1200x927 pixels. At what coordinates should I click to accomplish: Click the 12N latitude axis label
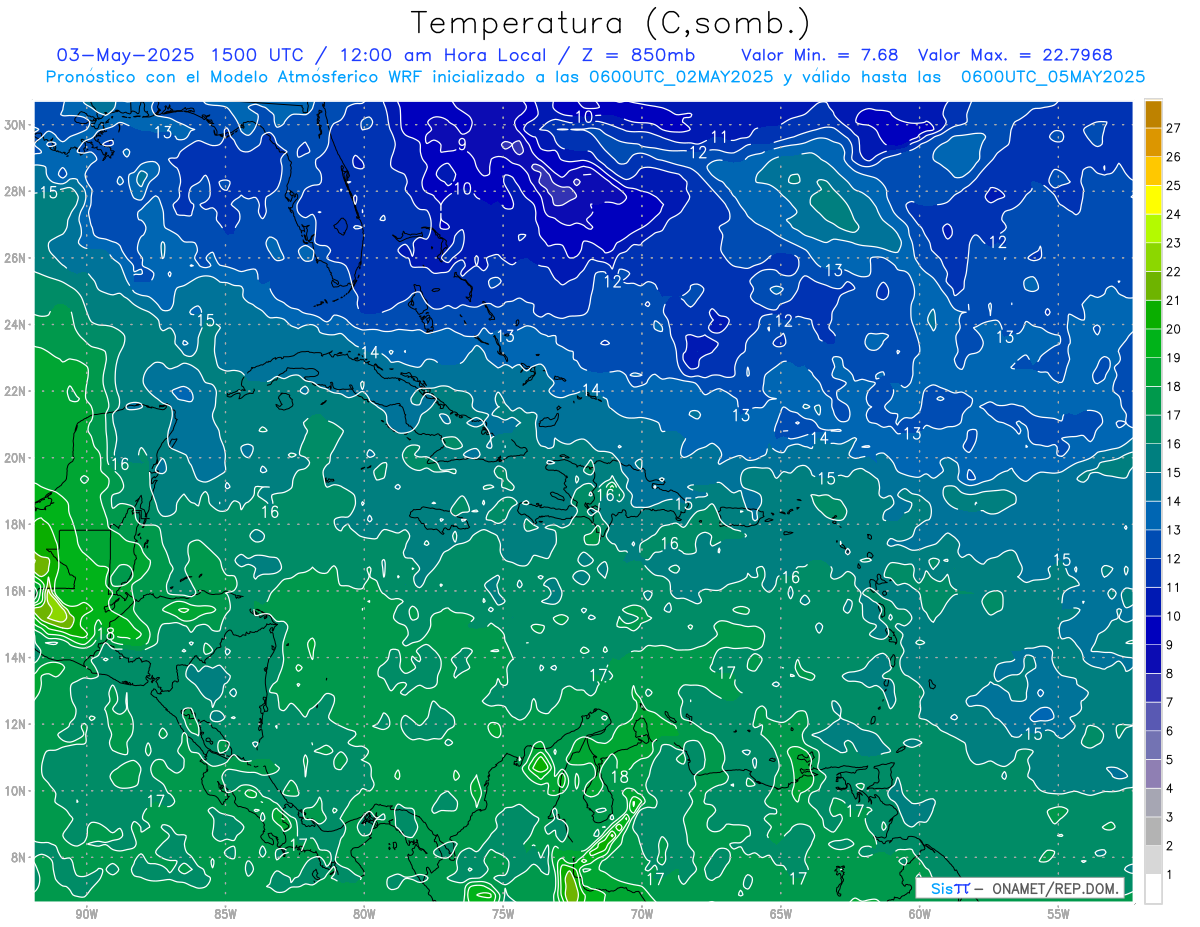15,723
